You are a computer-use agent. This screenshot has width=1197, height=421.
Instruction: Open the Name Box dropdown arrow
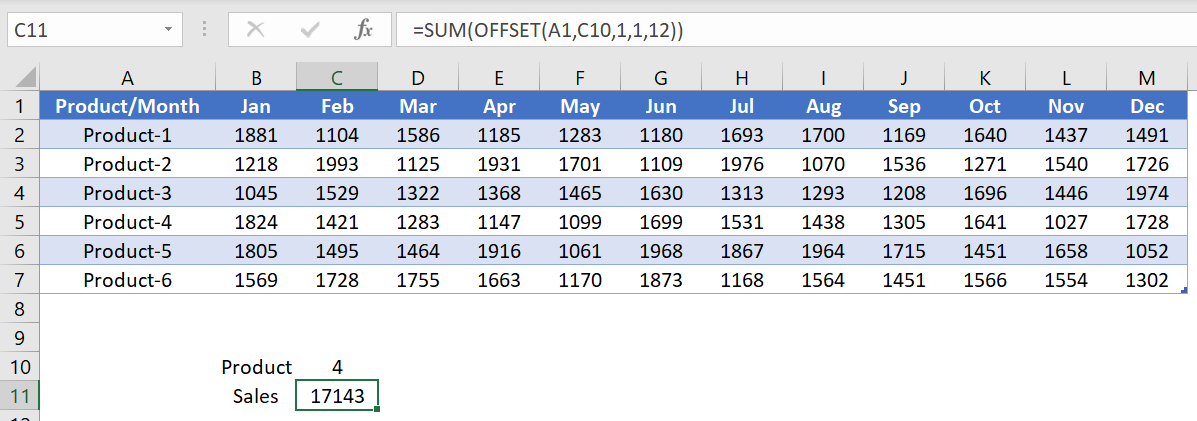click(x=168, y=31)
